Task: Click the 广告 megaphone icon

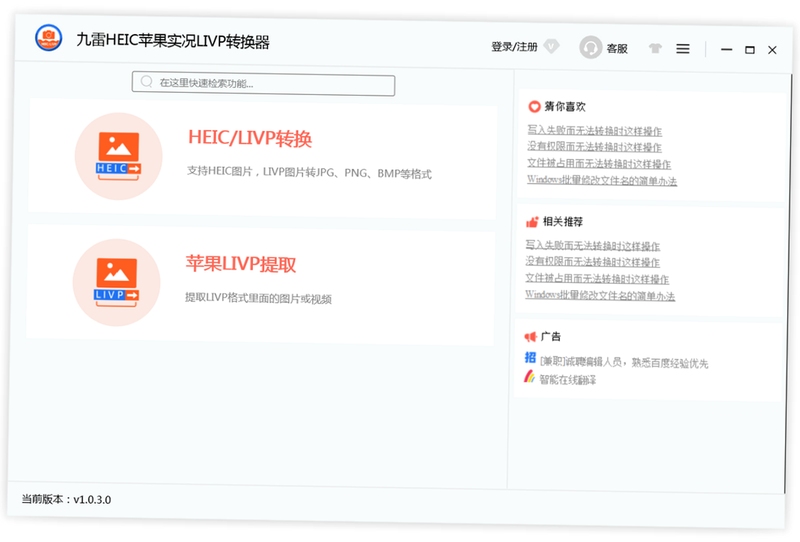Action: 530,336
